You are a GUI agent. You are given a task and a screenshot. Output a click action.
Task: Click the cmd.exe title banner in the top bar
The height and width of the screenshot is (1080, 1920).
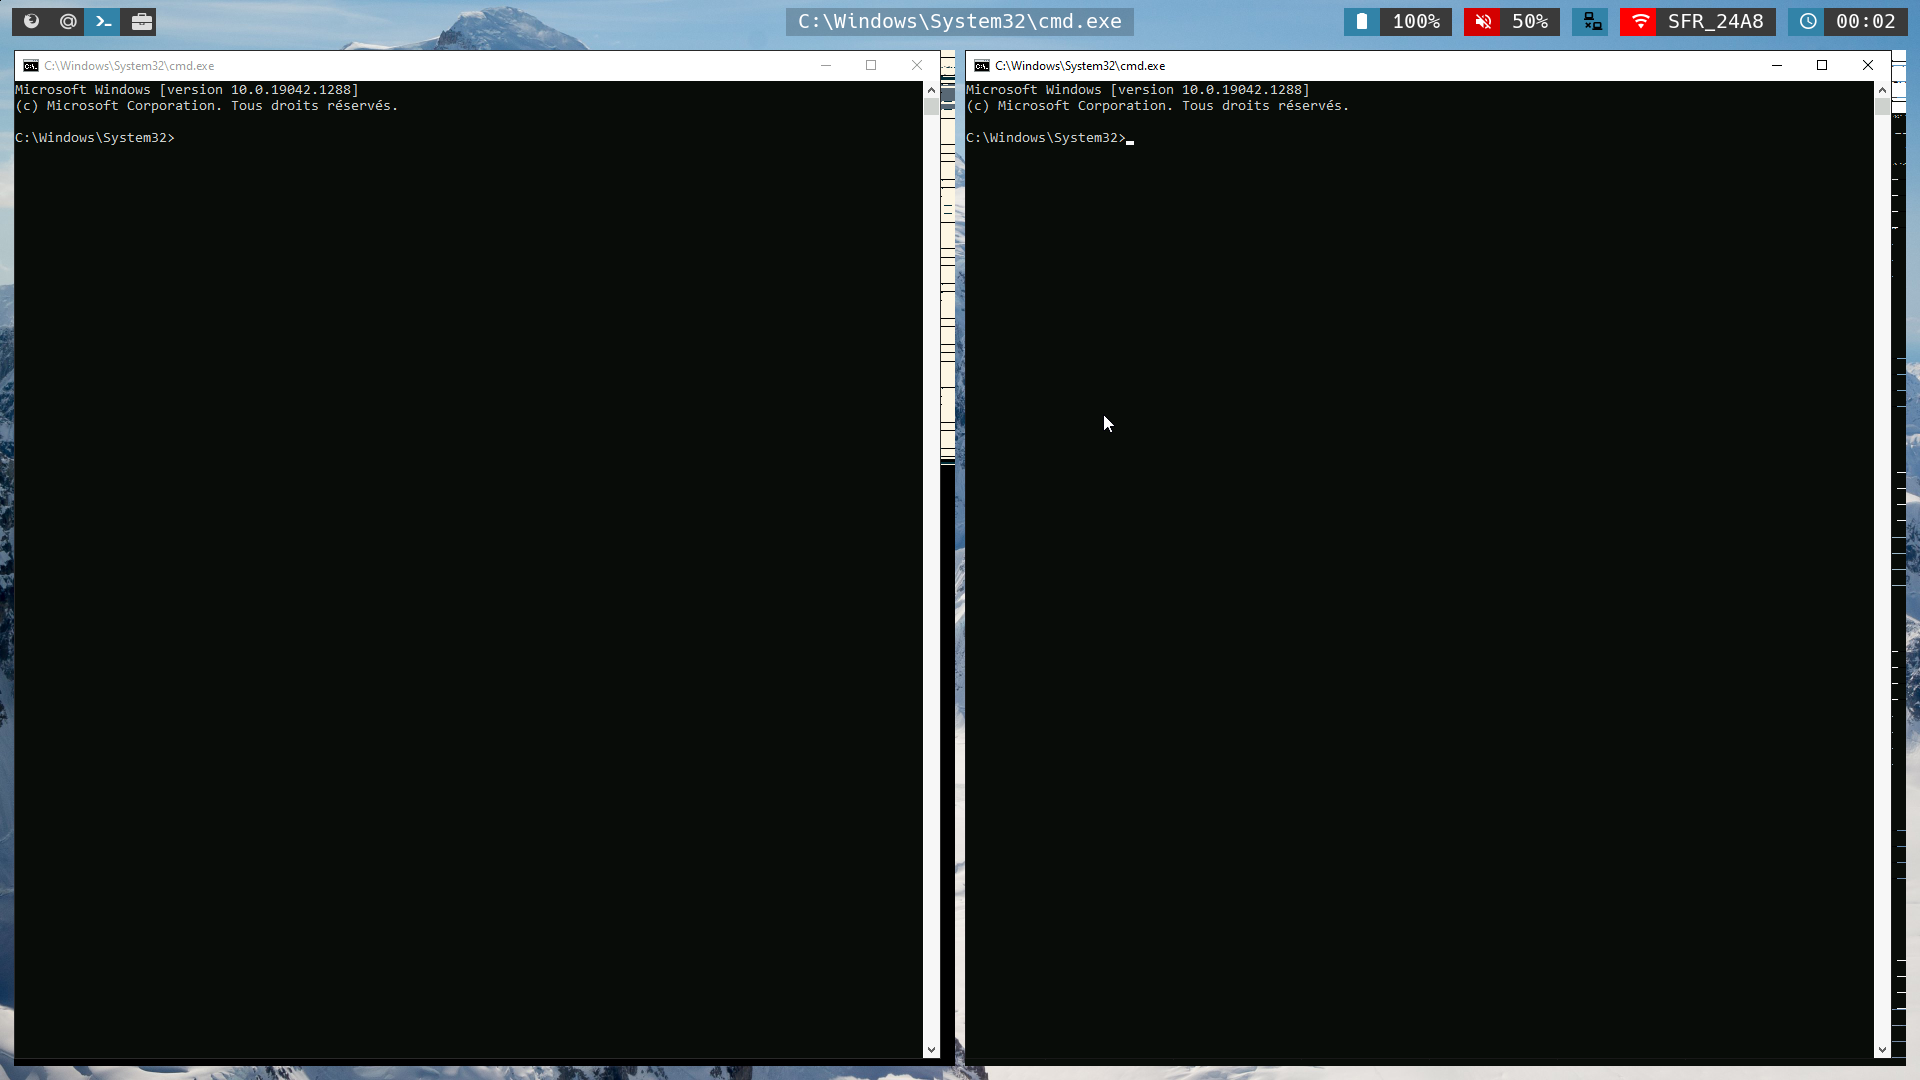coord(959,21)
